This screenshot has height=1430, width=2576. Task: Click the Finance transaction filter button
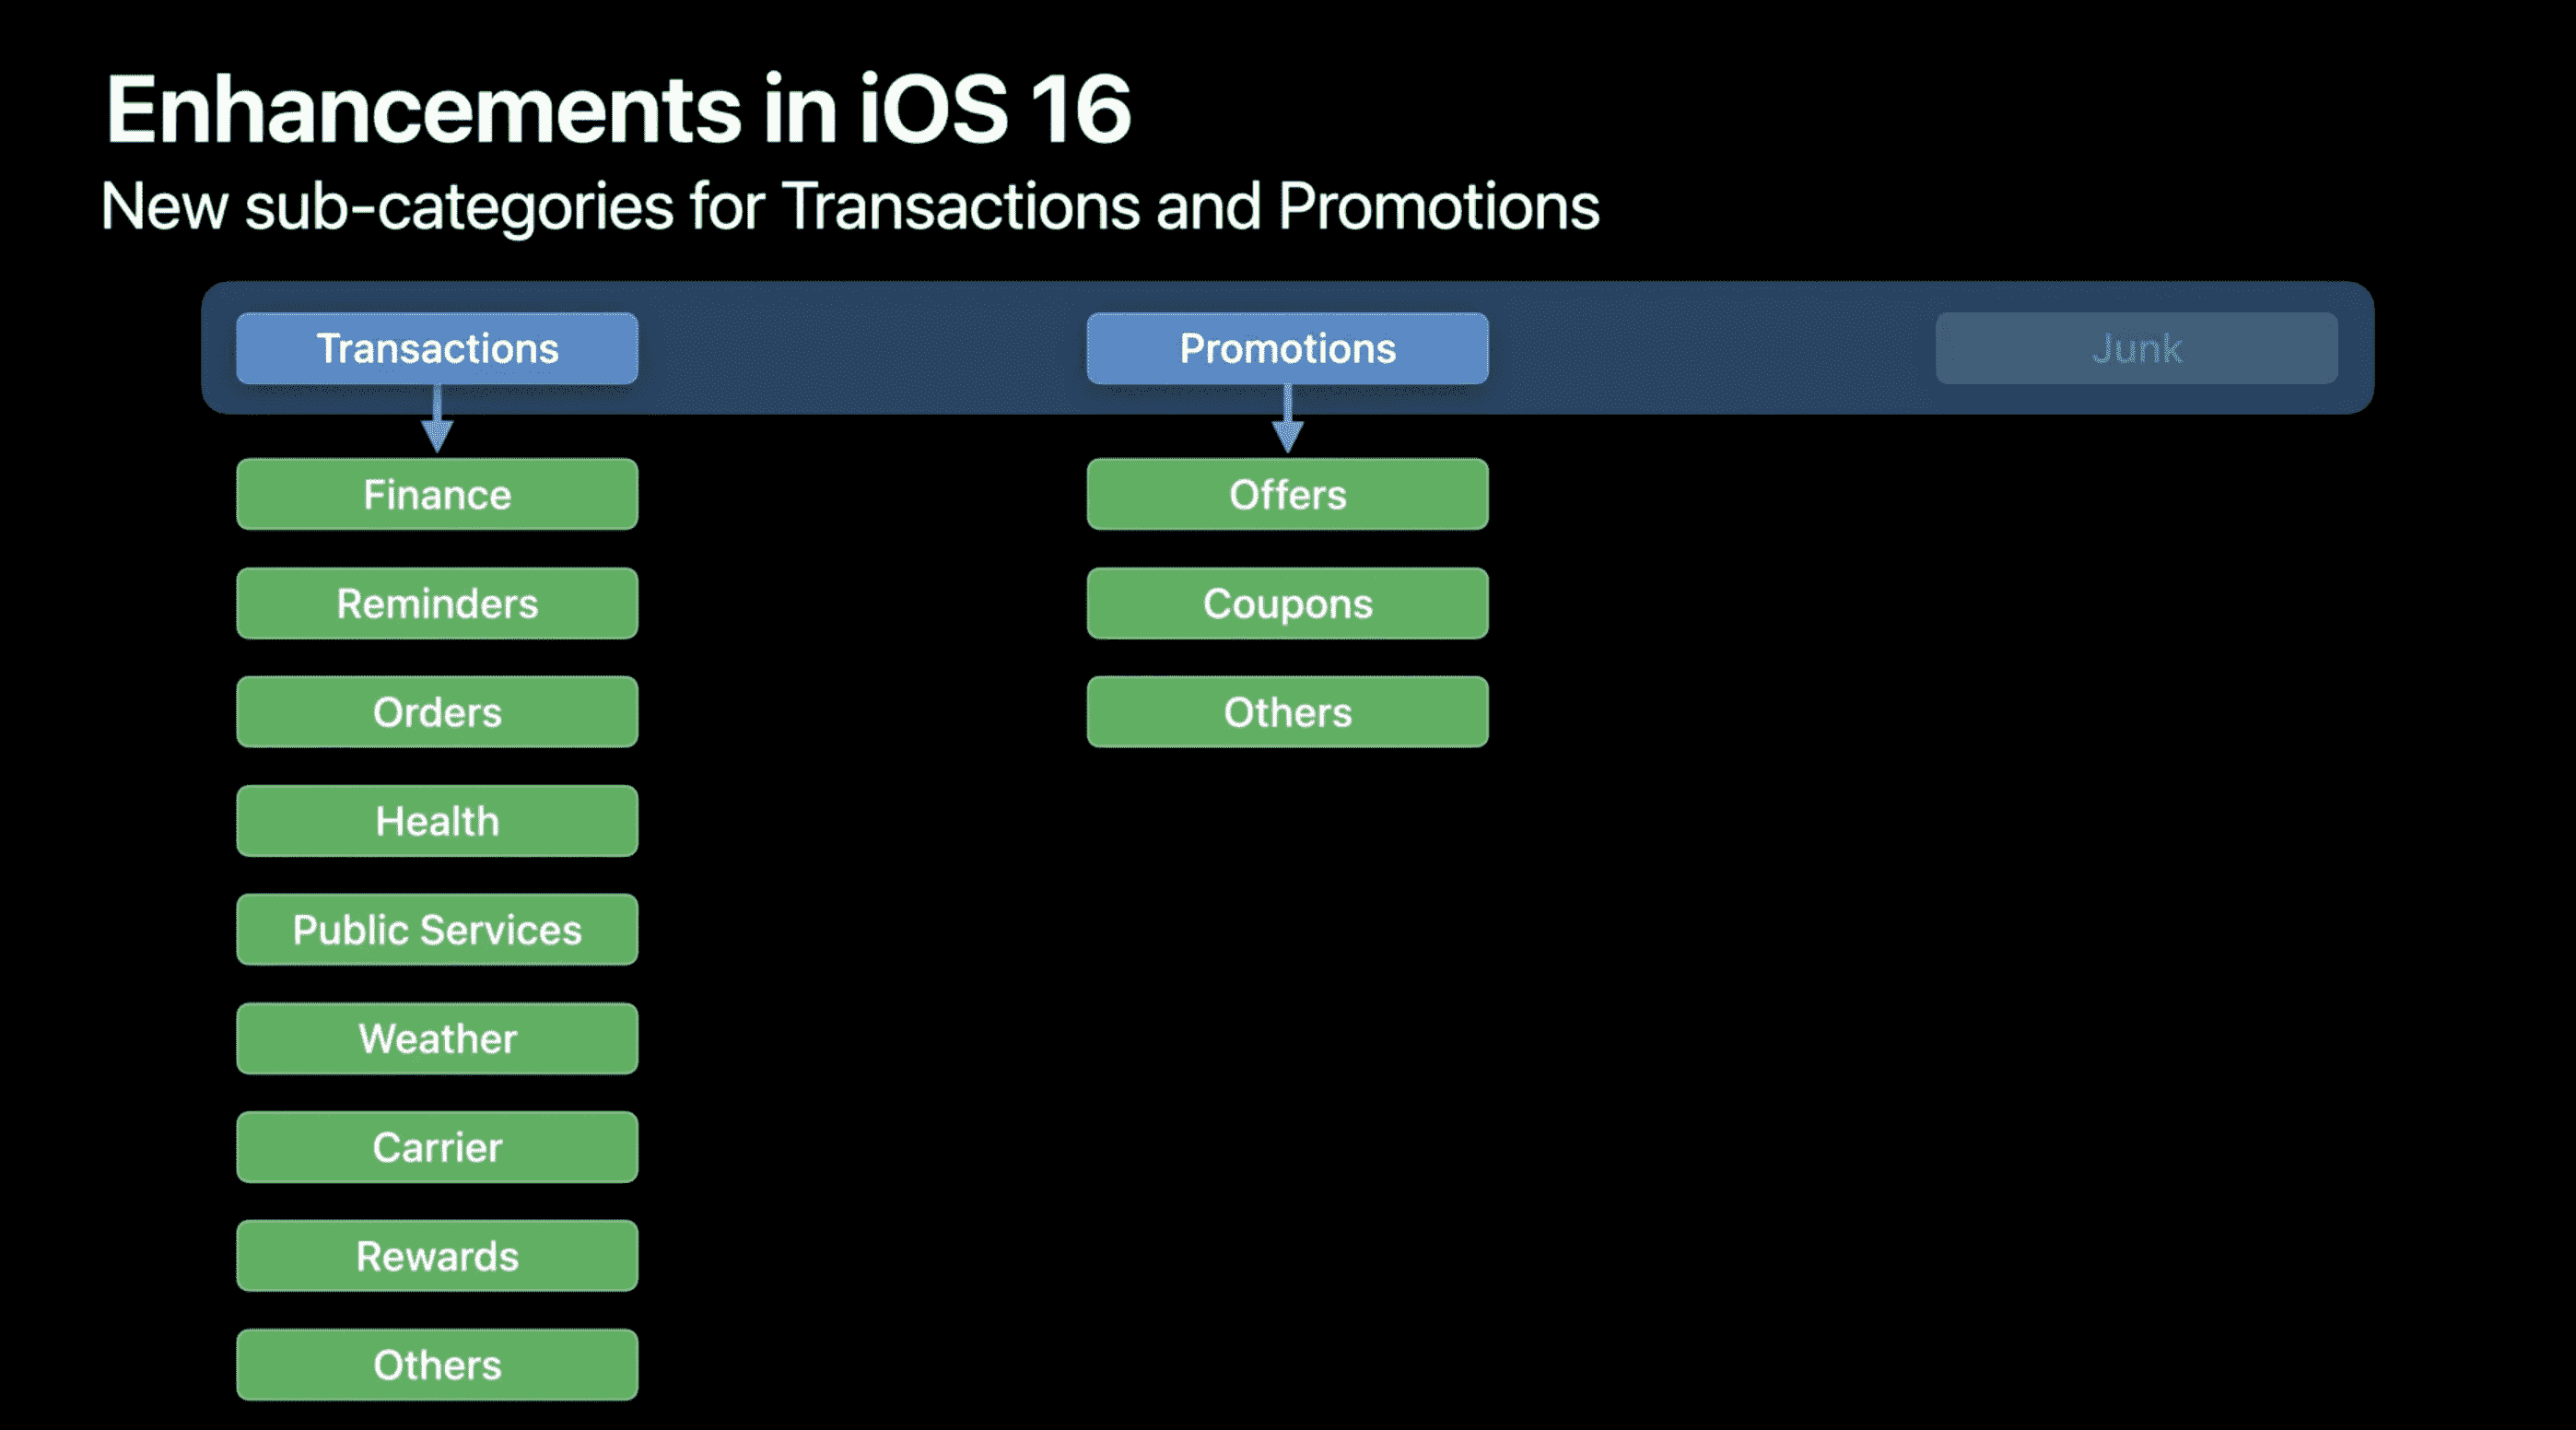[437, 493]
